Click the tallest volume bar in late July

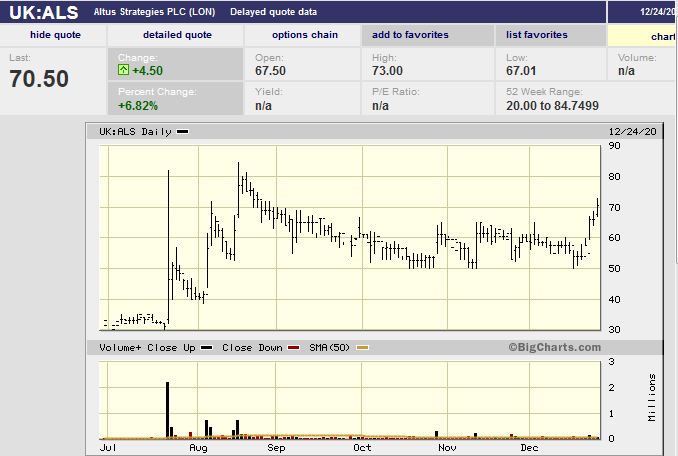point(168,410)
